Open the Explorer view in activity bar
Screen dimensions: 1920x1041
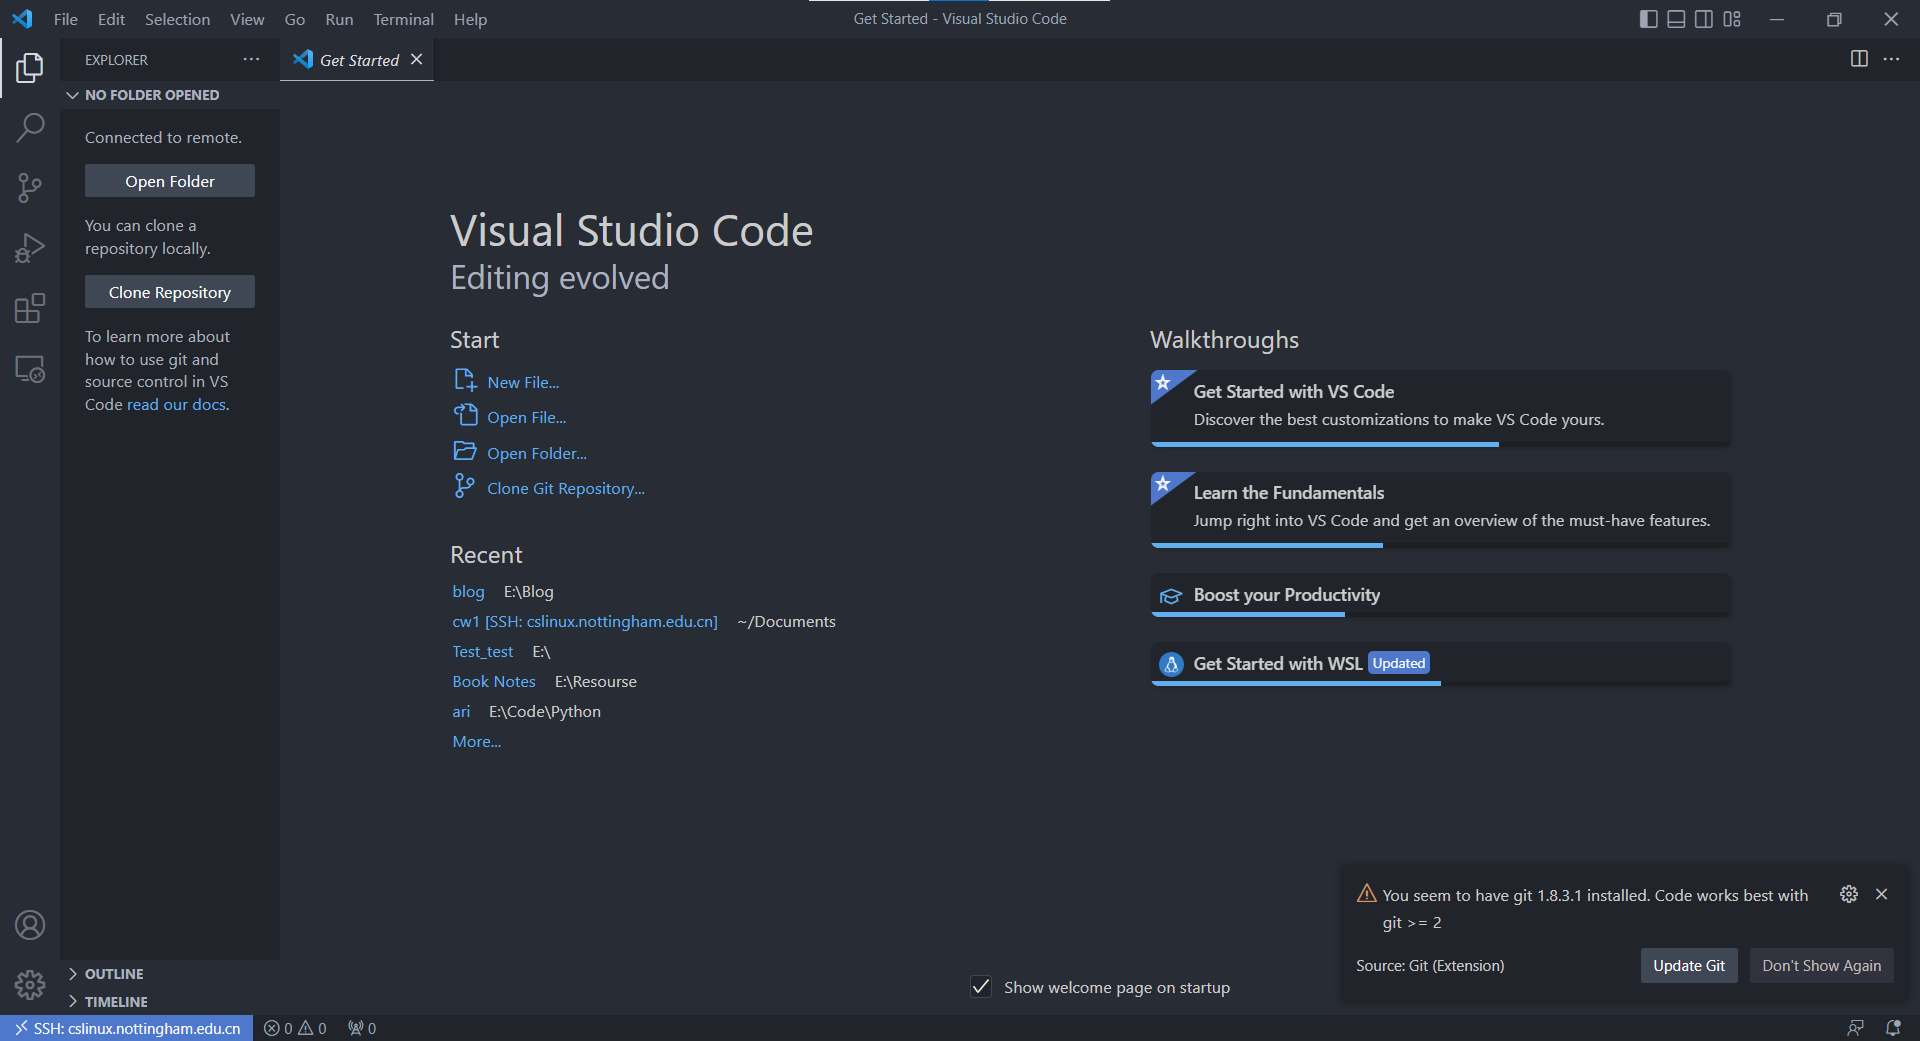(30, 68)
